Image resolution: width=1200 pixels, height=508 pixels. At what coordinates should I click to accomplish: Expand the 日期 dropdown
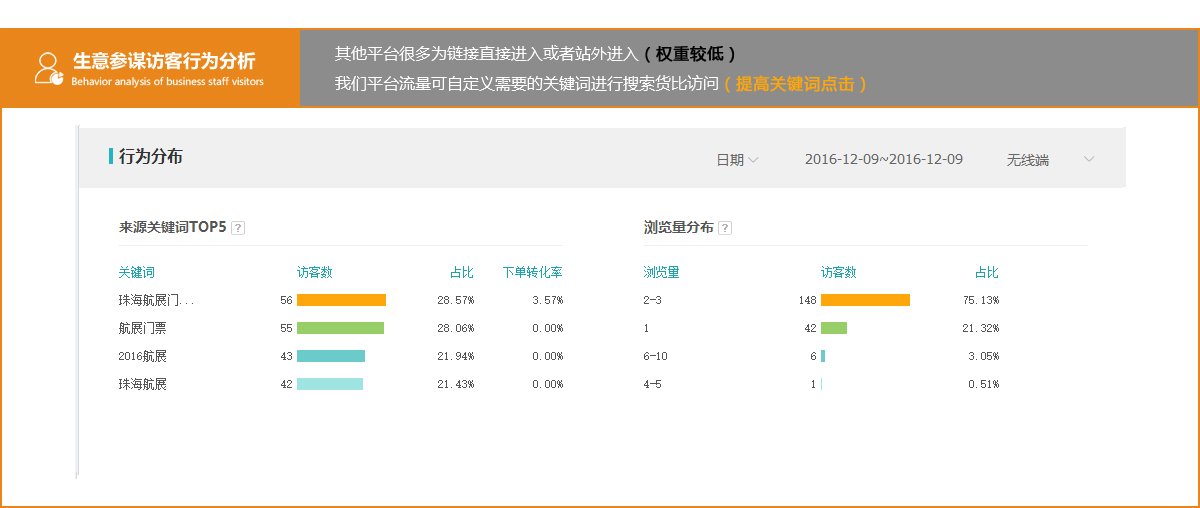(x=737, y=160)
